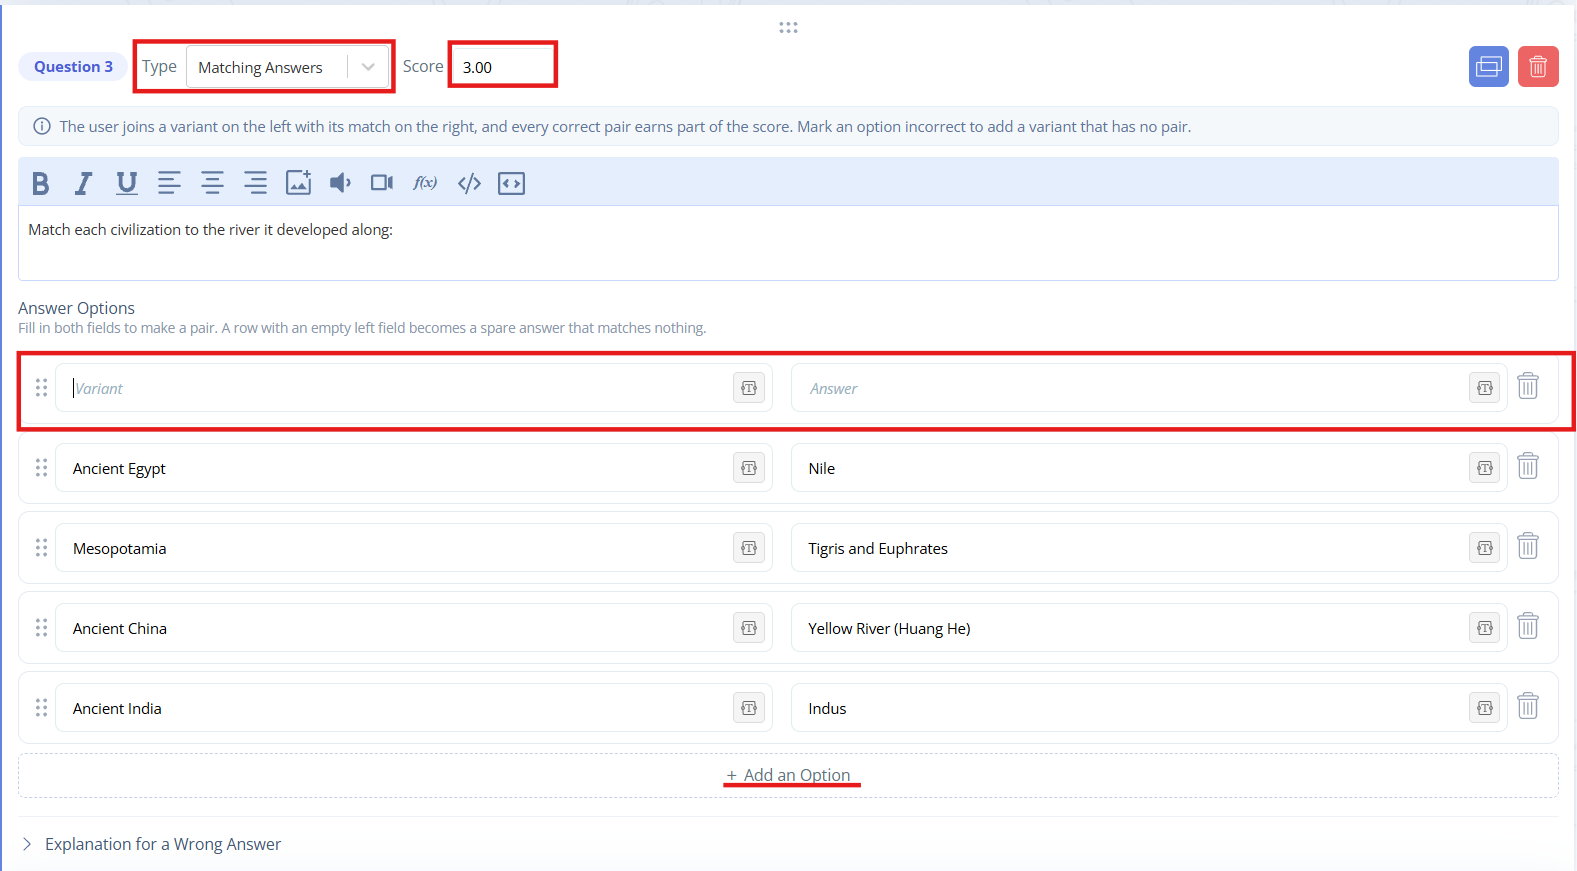Image resolution: width=1577 pixels, height=871 pixels.
Task: Expand Explanation for a Wrong Answer section
Action: point(152,844)
